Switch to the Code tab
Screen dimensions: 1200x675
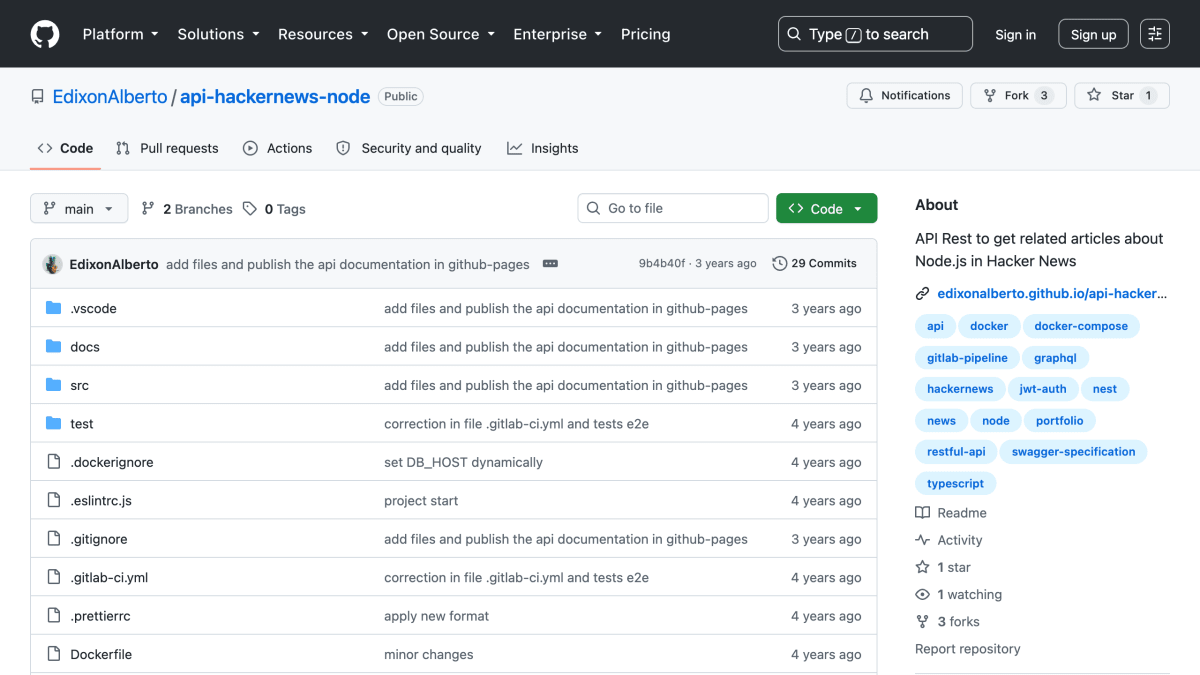65,148
